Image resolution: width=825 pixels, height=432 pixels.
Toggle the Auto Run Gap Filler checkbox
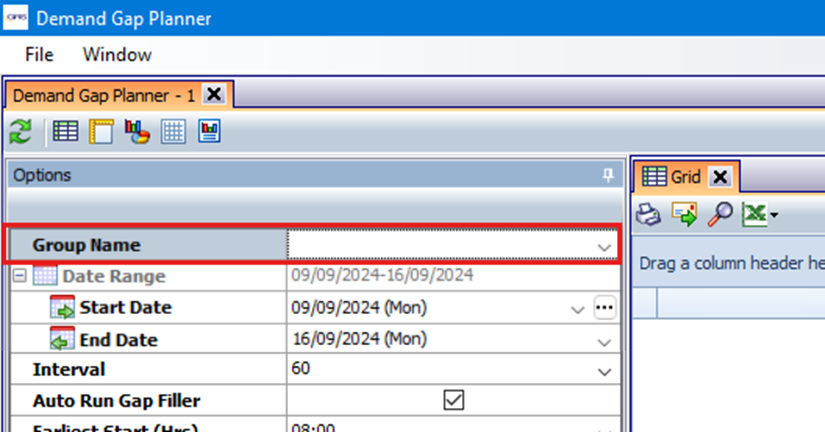coord(454,400)
